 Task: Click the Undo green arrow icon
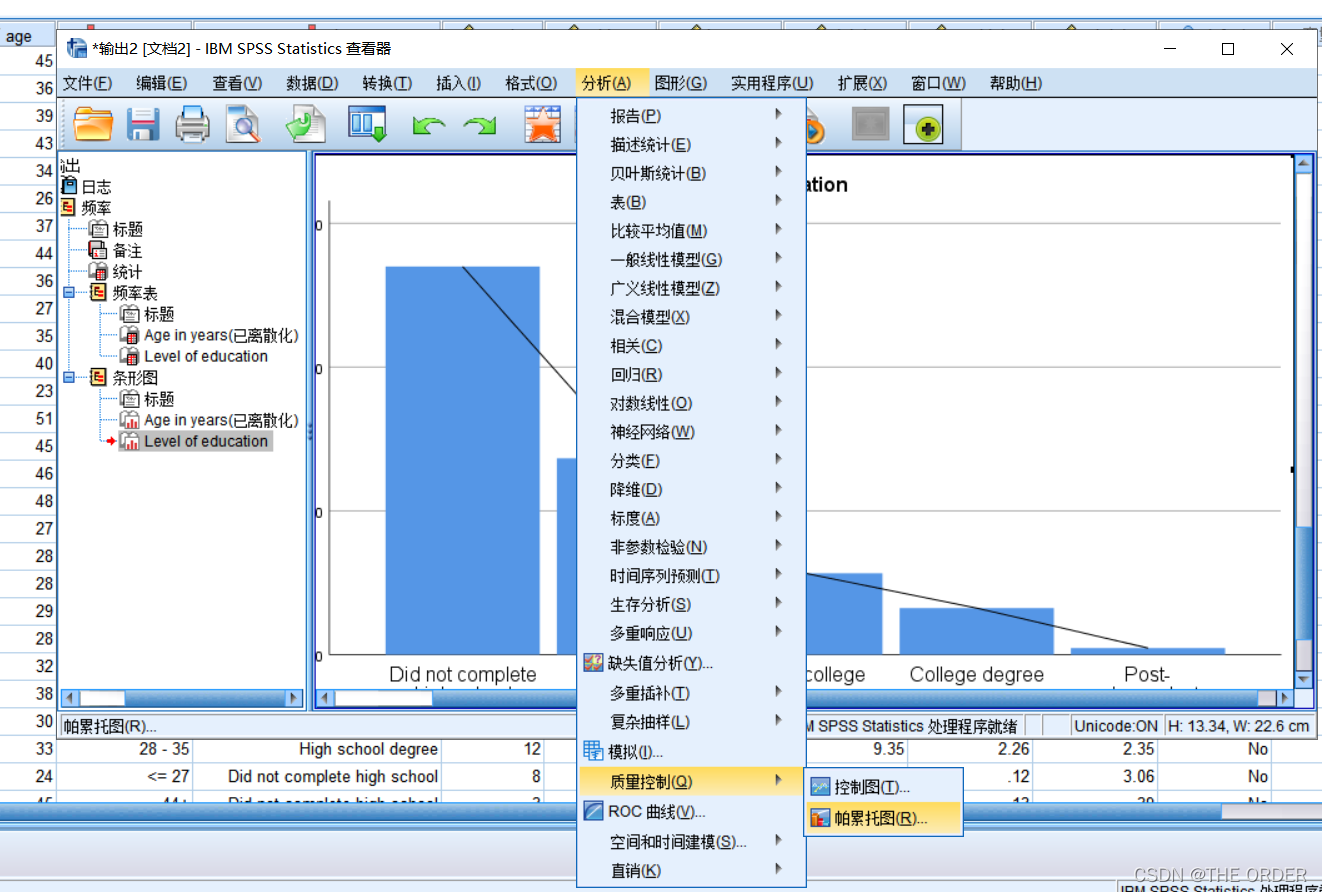(x=429, y=126)
